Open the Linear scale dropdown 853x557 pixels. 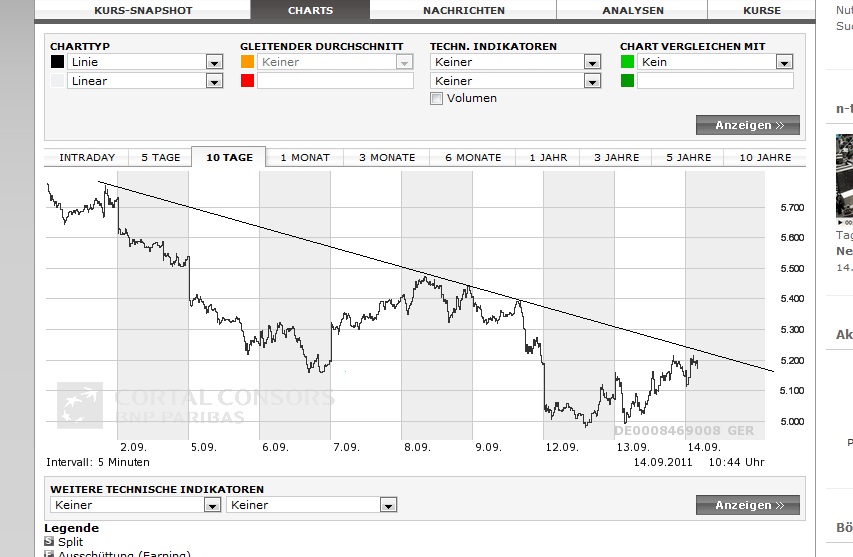(x=214, y=81)
